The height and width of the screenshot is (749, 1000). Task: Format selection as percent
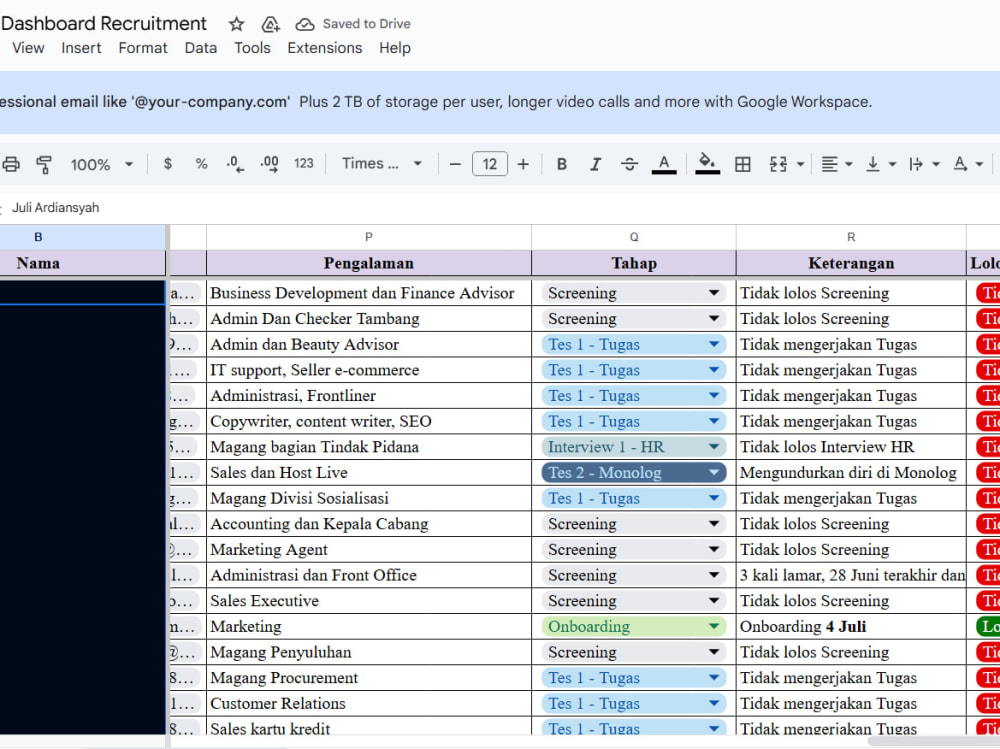pyautogui.click(x=202, y=164)
